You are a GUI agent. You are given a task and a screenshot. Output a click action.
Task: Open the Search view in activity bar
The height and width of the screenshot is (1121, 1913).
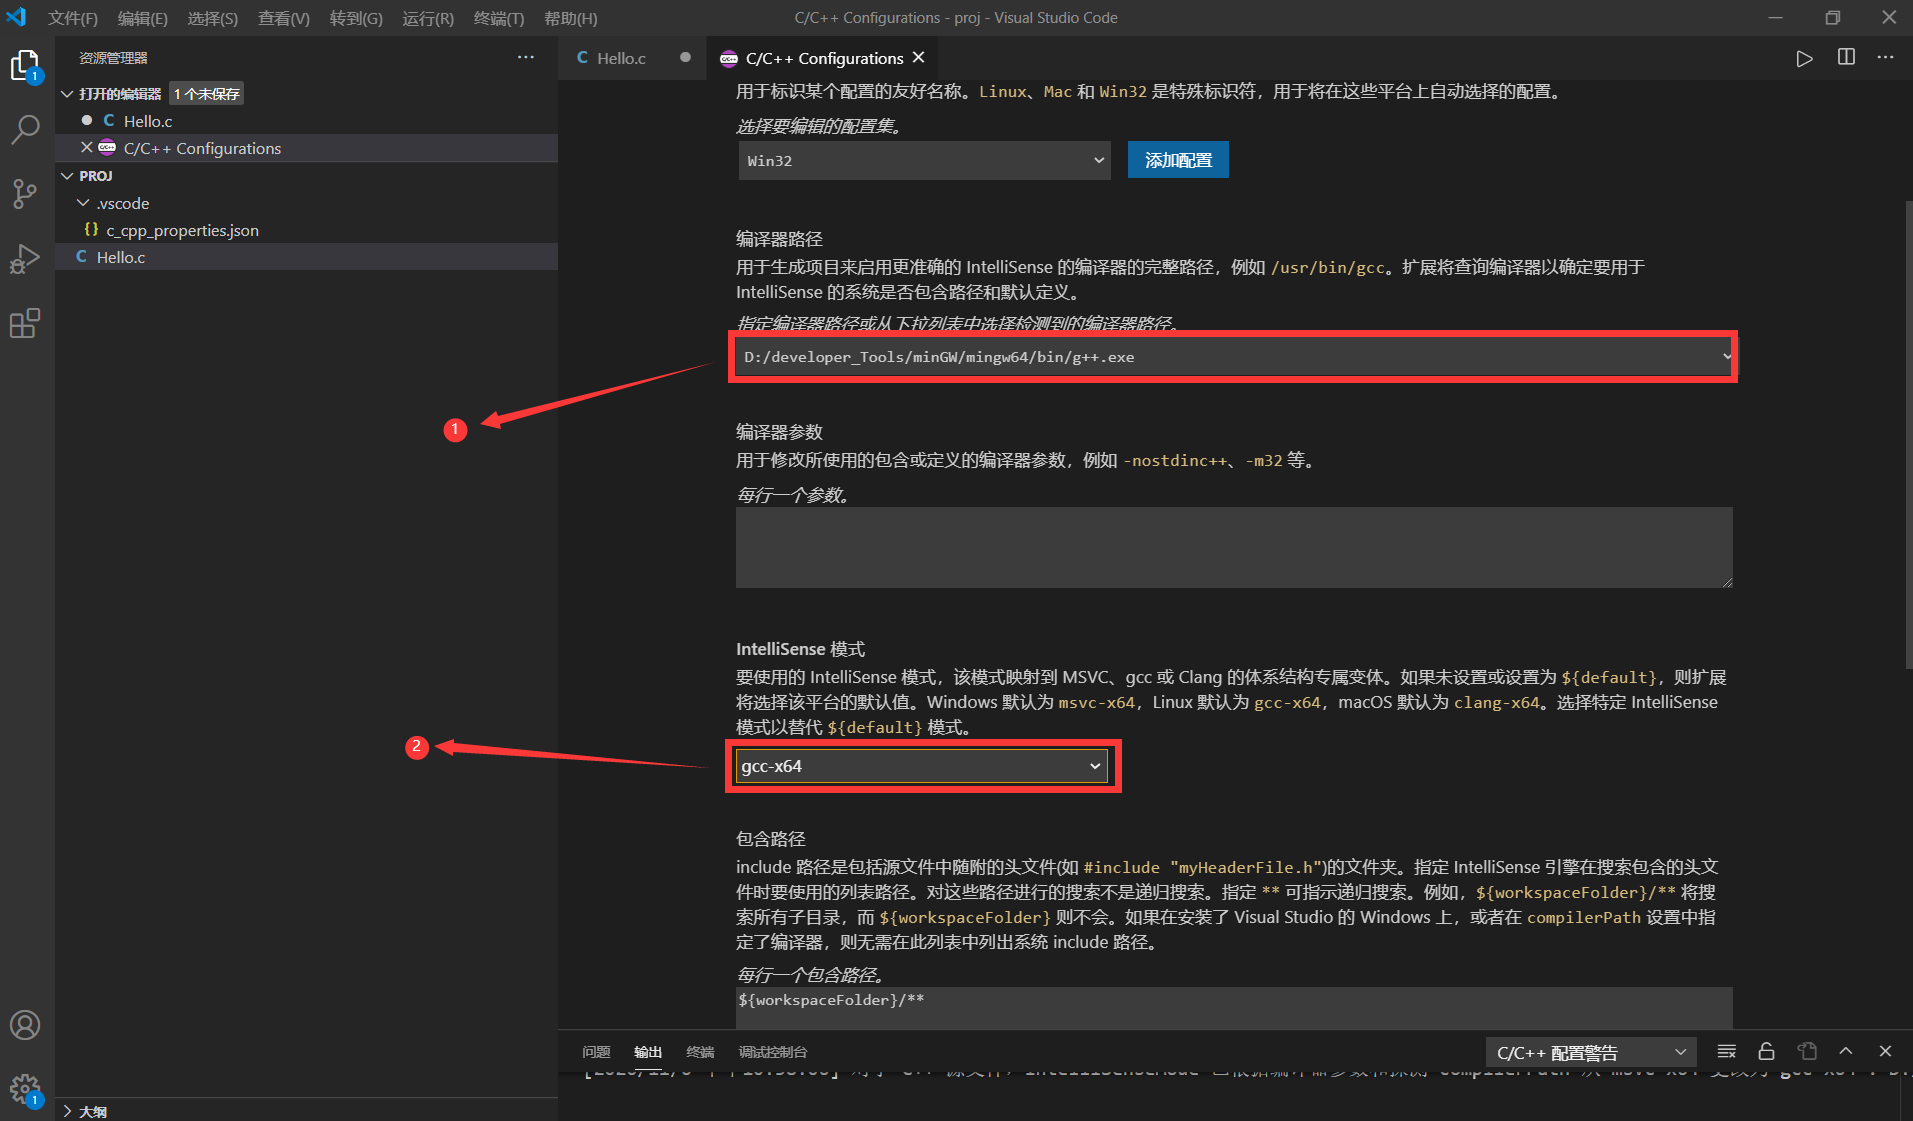click(x=25, y=130)
